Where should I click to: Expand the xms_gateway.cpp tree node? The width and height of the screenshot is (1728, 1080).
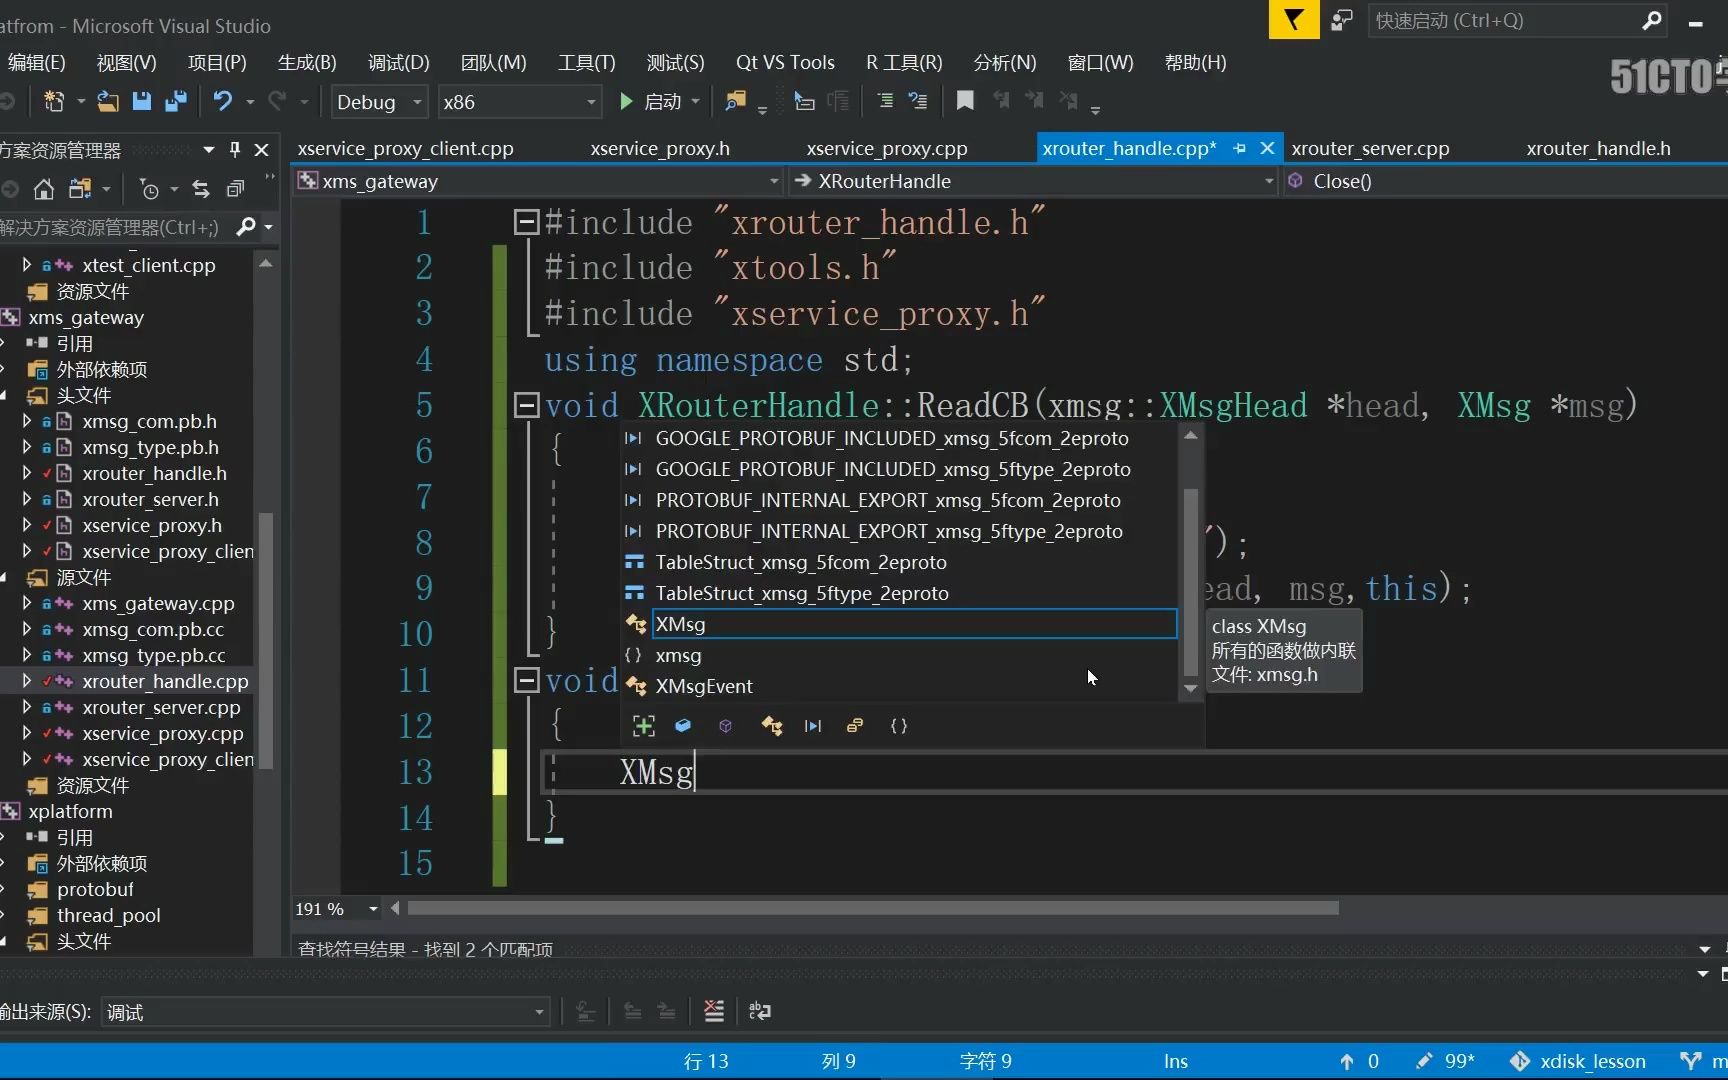coord(27,603)
